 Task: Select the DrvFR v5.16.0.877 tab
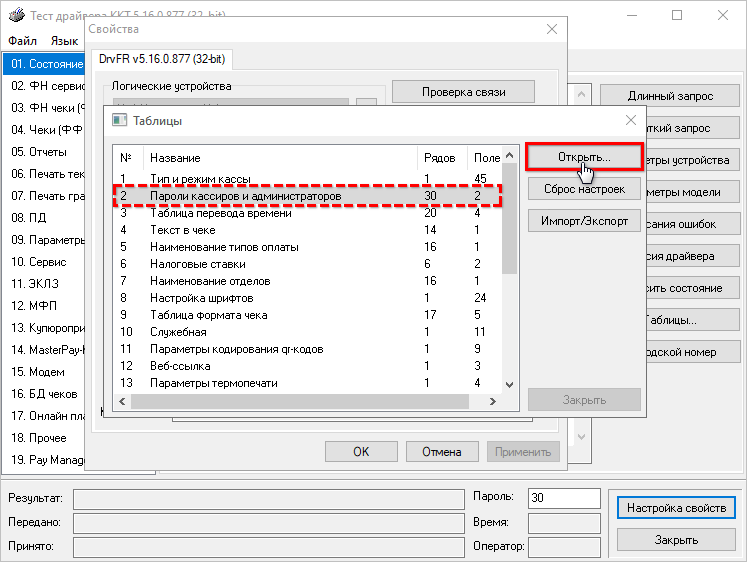[162, 60]
